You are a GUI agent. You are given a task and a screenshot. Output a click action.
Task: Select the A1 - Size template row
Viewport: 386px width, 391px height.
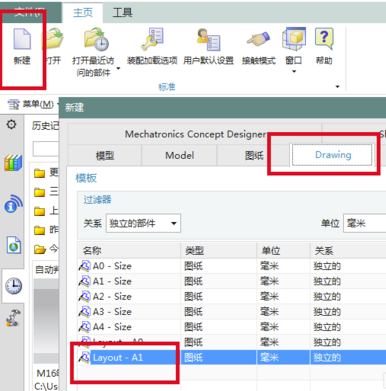[x=232, y=281]
